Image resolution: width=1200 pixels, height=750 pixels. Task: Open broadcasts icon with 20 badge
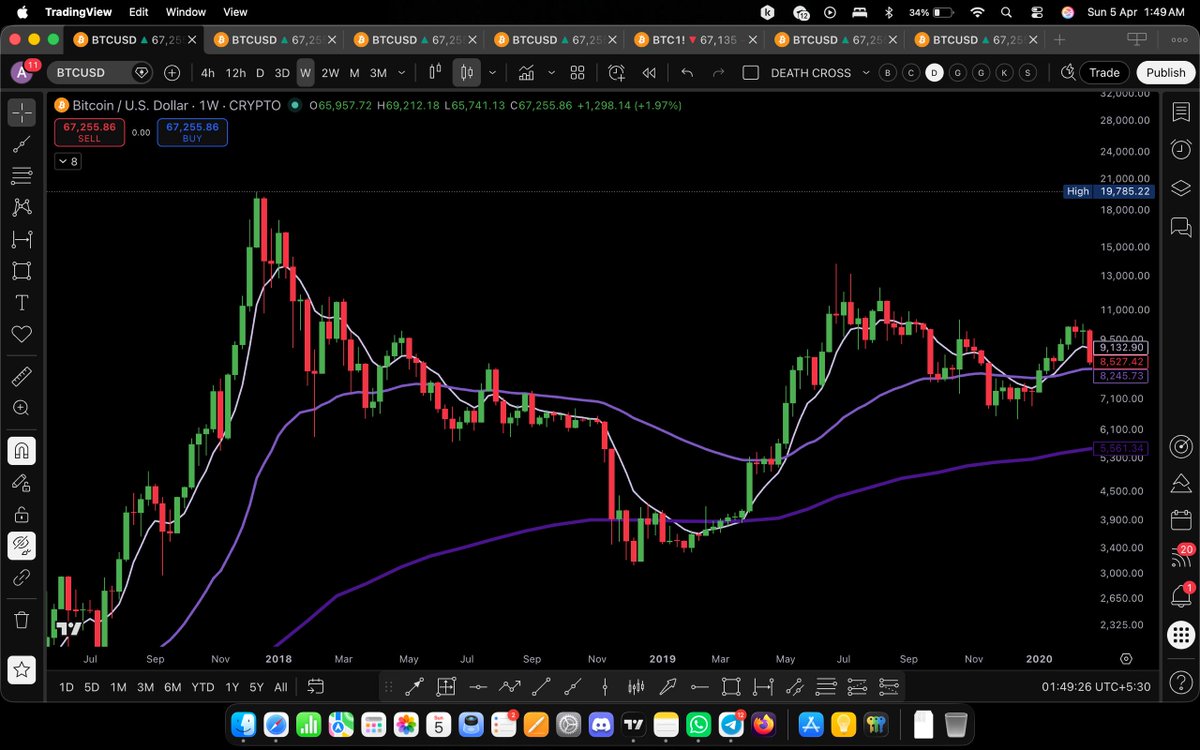(x=1181, y=558)
